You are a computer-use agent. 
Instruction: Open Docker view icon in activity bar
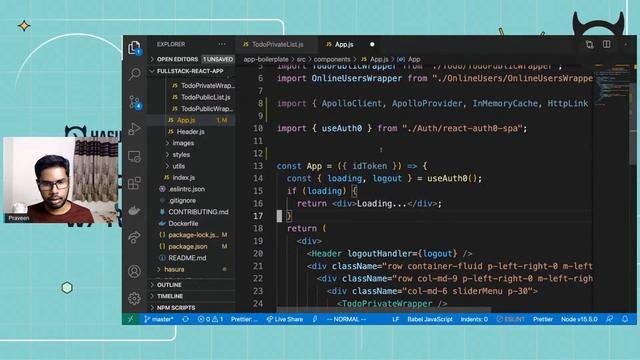tap(134, 211)
